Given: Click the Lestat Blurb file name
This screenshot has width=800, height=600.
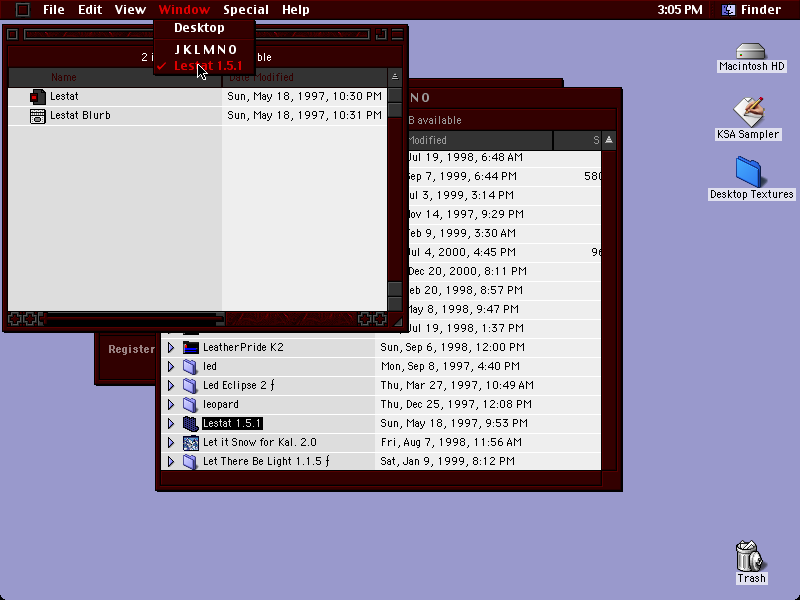Looking at the screenshot, I should click(80, 115).
